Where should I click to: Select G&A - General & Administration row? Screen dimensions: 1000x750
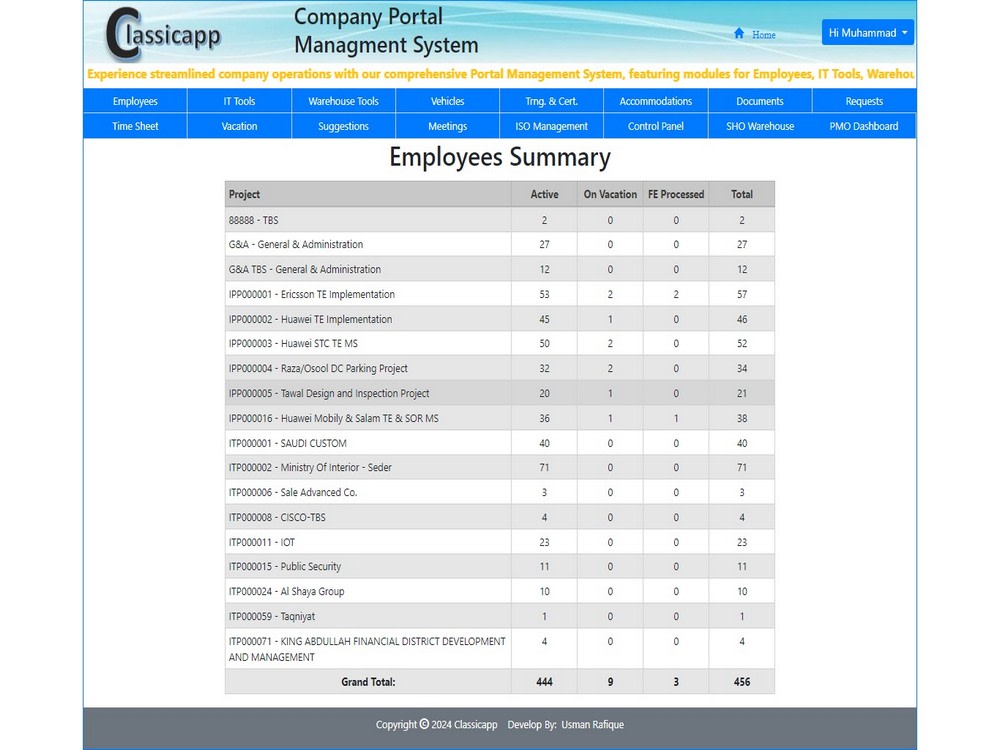[x=499, y=244]
